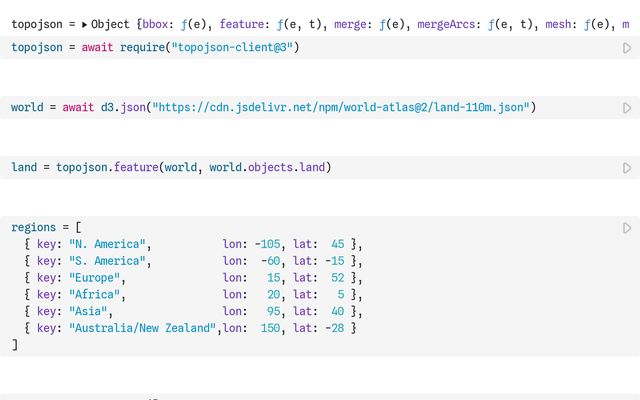Run the topojson require cell
The width and height of the screenshot is (640, 400).
point(627,48)
